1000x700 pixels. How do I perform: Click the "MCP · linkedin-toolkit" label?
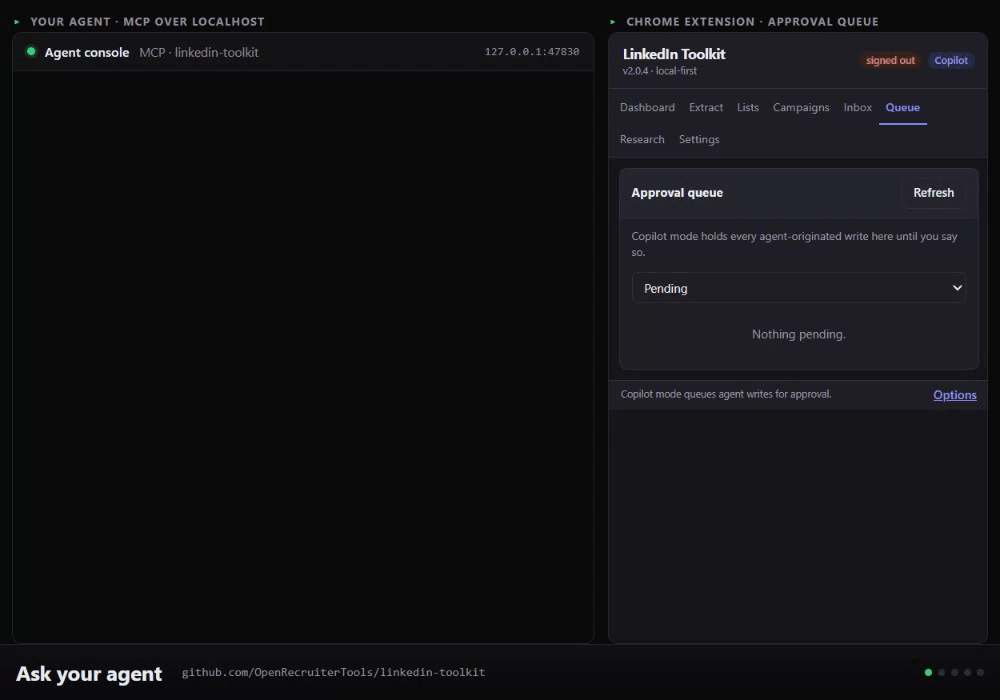pyautogui.click(x=199, y=52)
